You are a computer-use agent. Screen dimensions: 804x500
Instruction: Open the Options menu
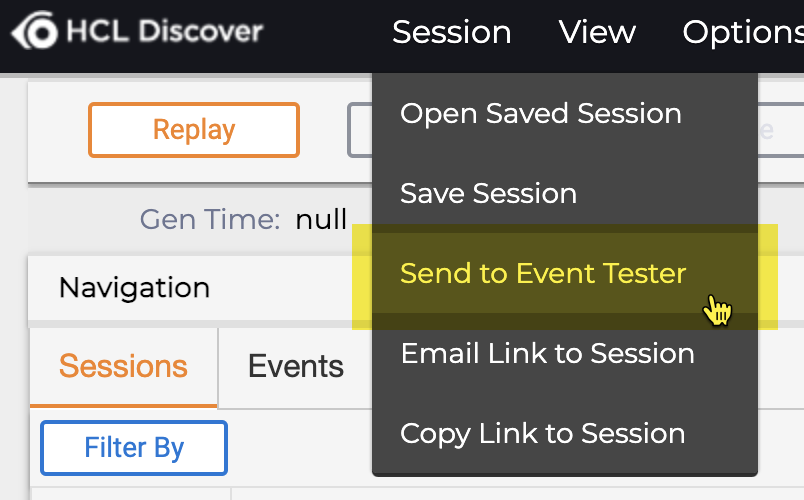tap(742, 32)
